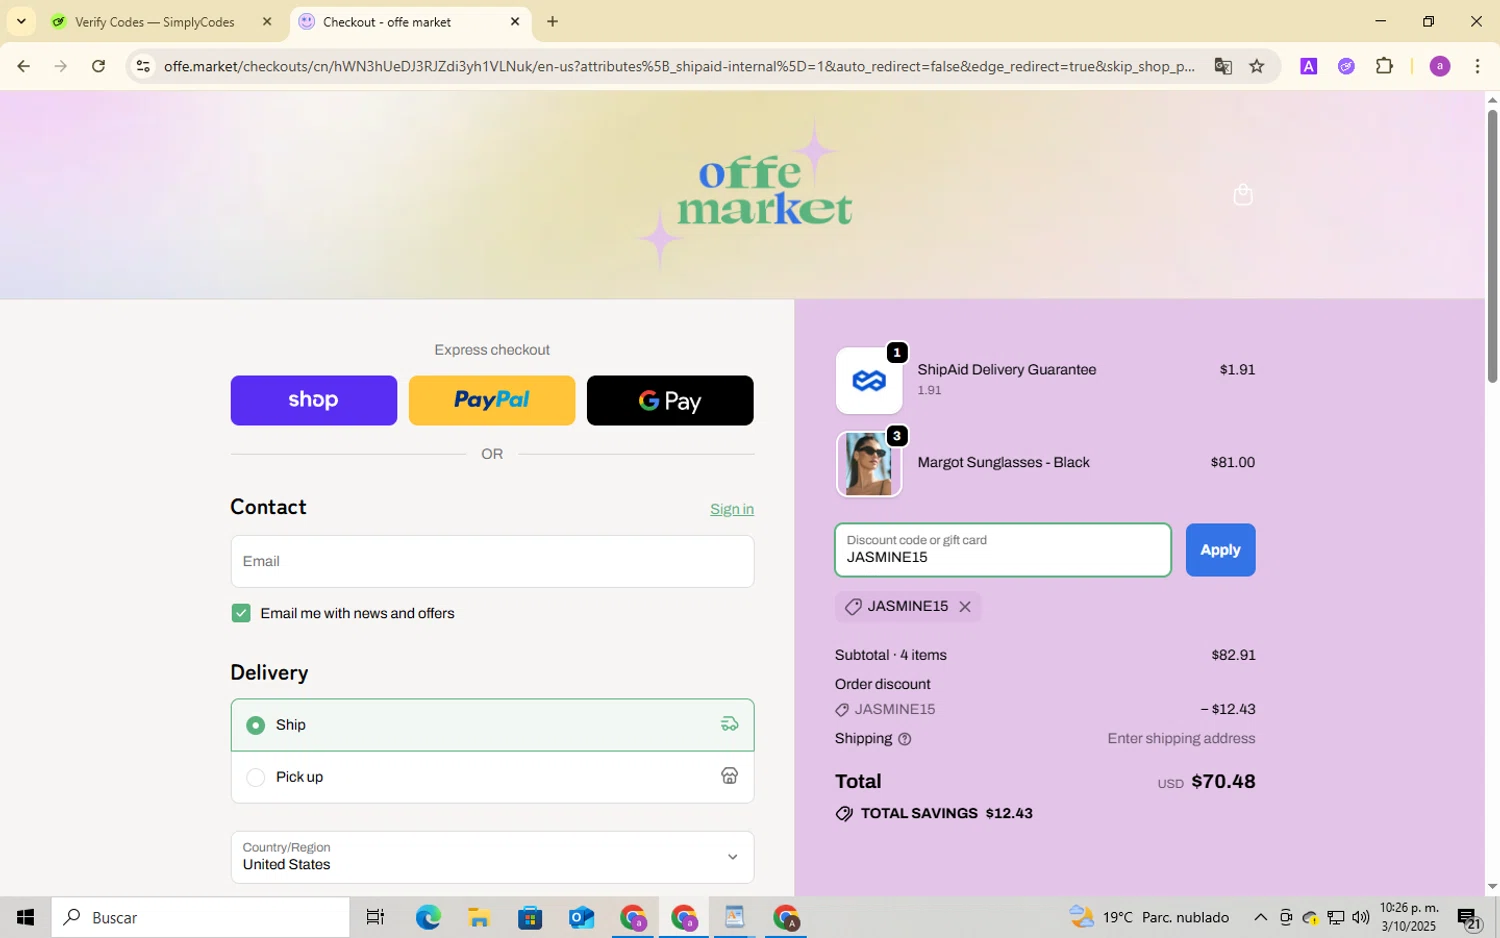
Task: Open the volume control in system tray
Action: (1360, 917)
